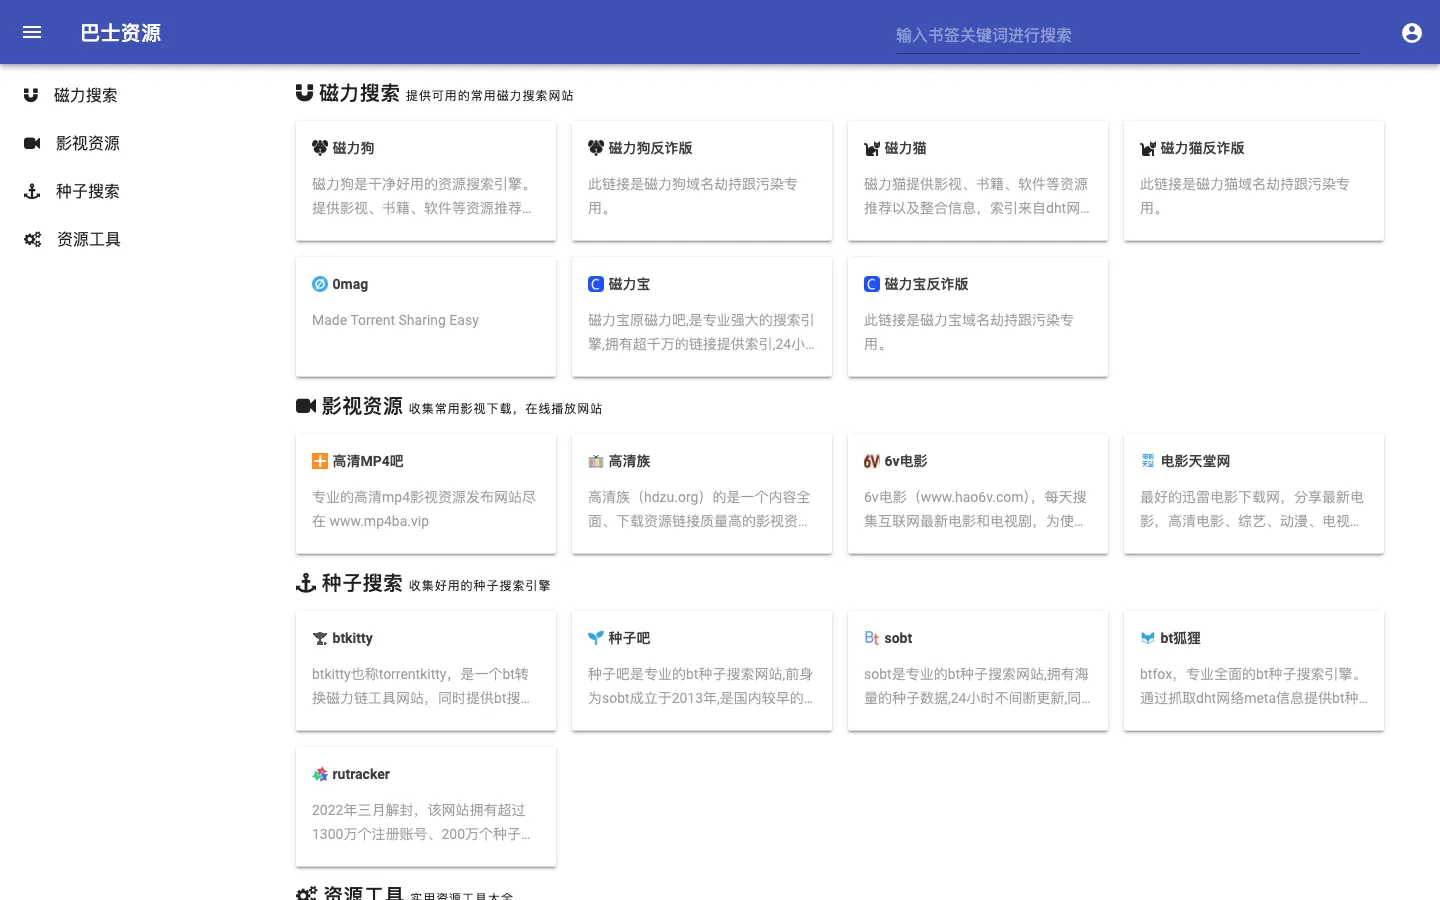Open the hamburger navigation menu
The width and height of the screenshot is (1440, 900).
32,32
